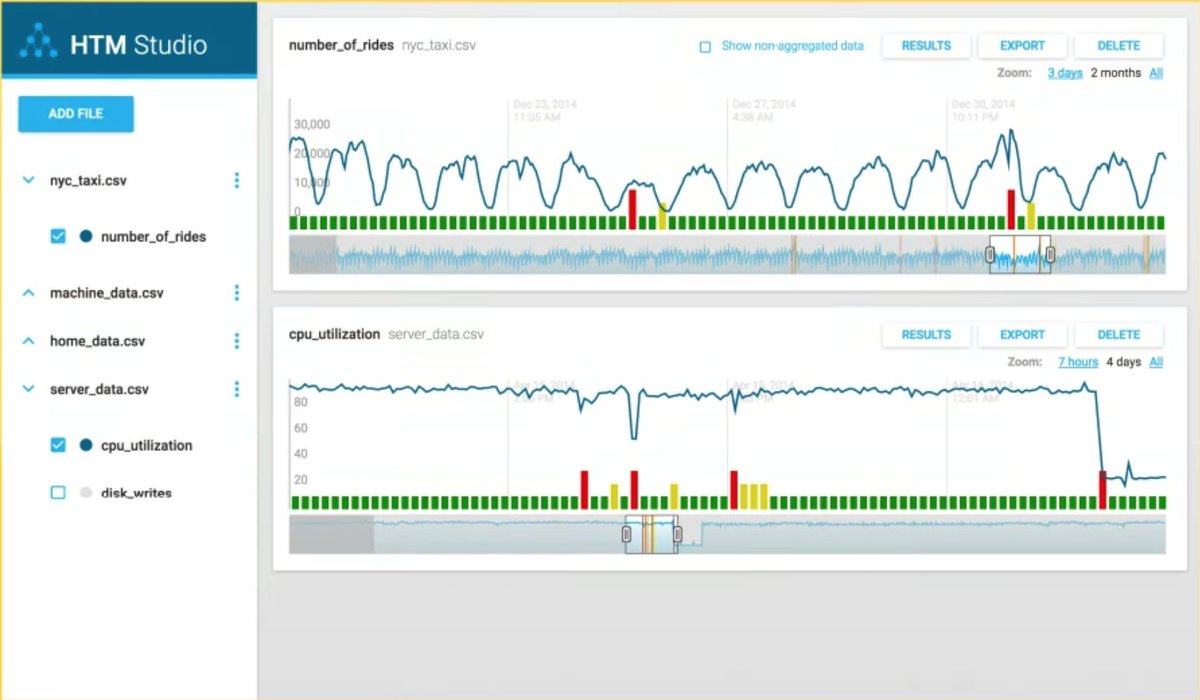
Task: Click the Dec 30, 2014 time marker
Action: [x=983, y=110]
